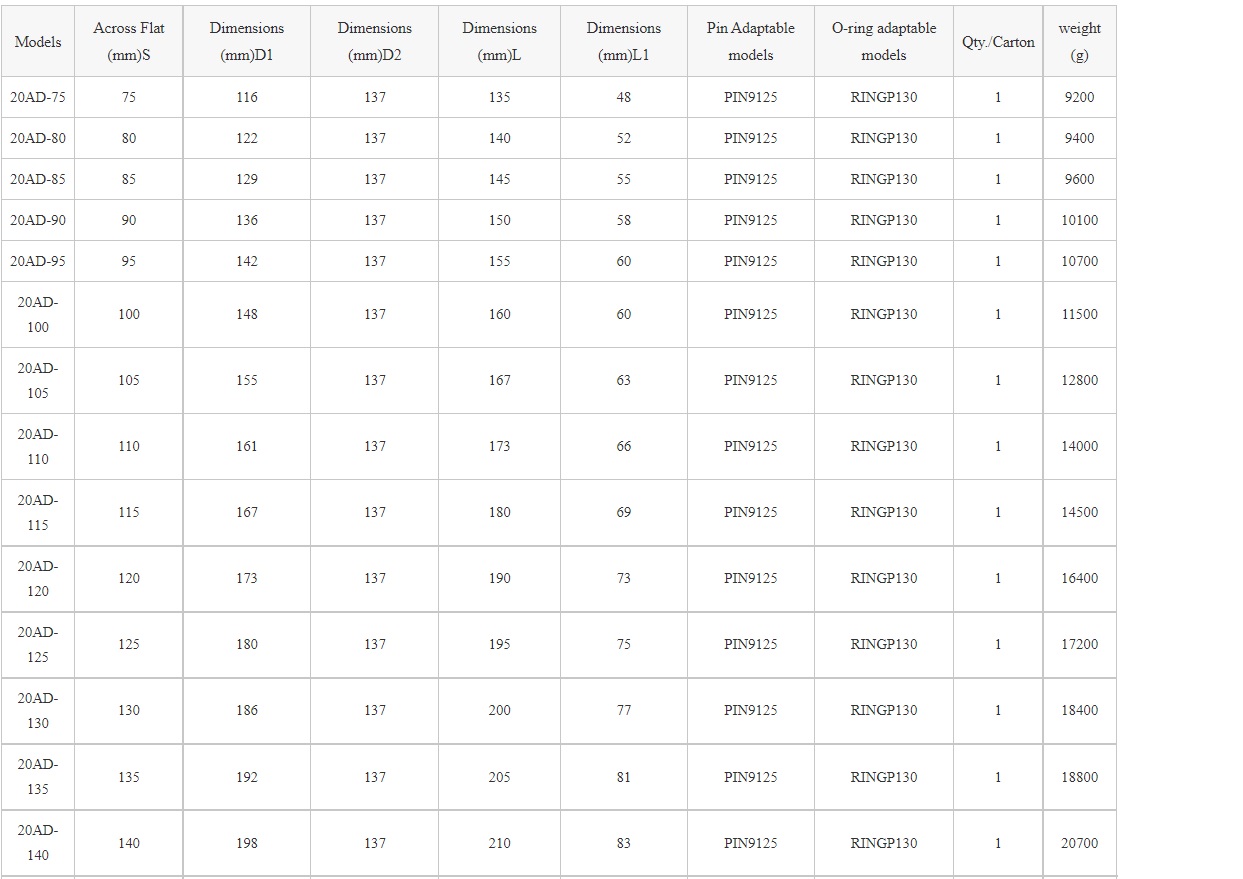The image size is (1243, 879).
Task: Click D1 value 116 for 20AD-75
Action: click(247, 97)
